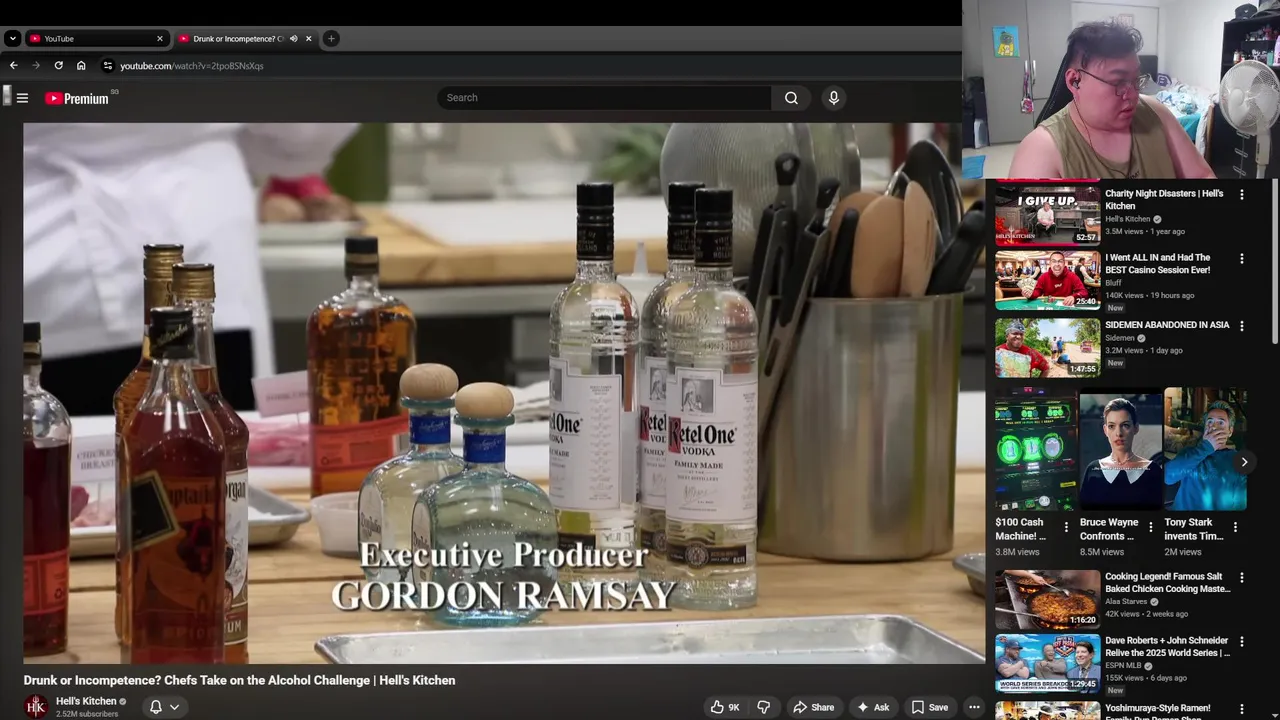This screenshot has height=720, width=1280.
Task: Save video to a playlist
Action: (x=929, y=707)
